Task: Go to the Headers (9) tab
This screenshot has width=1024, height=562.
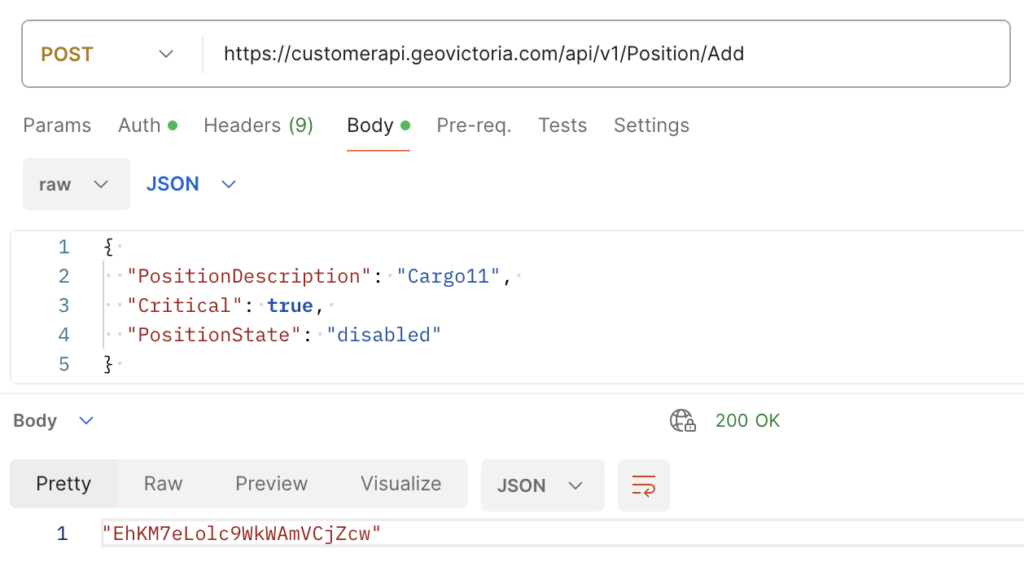Action: point(258,125)
